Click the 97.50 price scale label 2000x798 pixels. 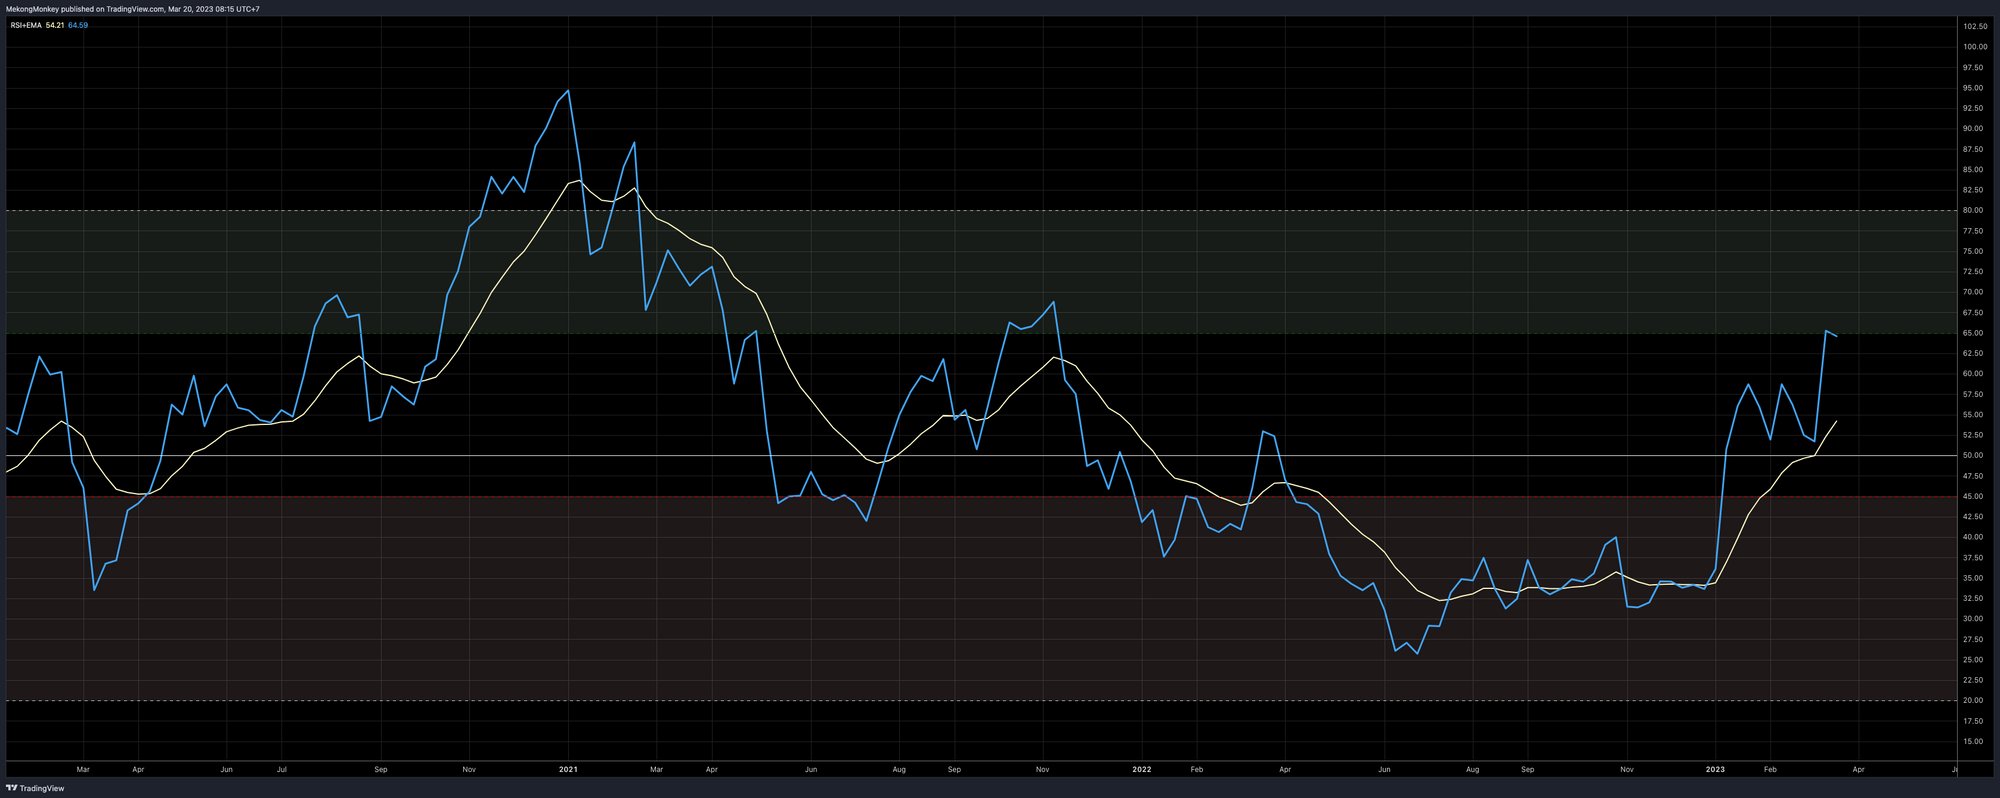pos(1973,67)
